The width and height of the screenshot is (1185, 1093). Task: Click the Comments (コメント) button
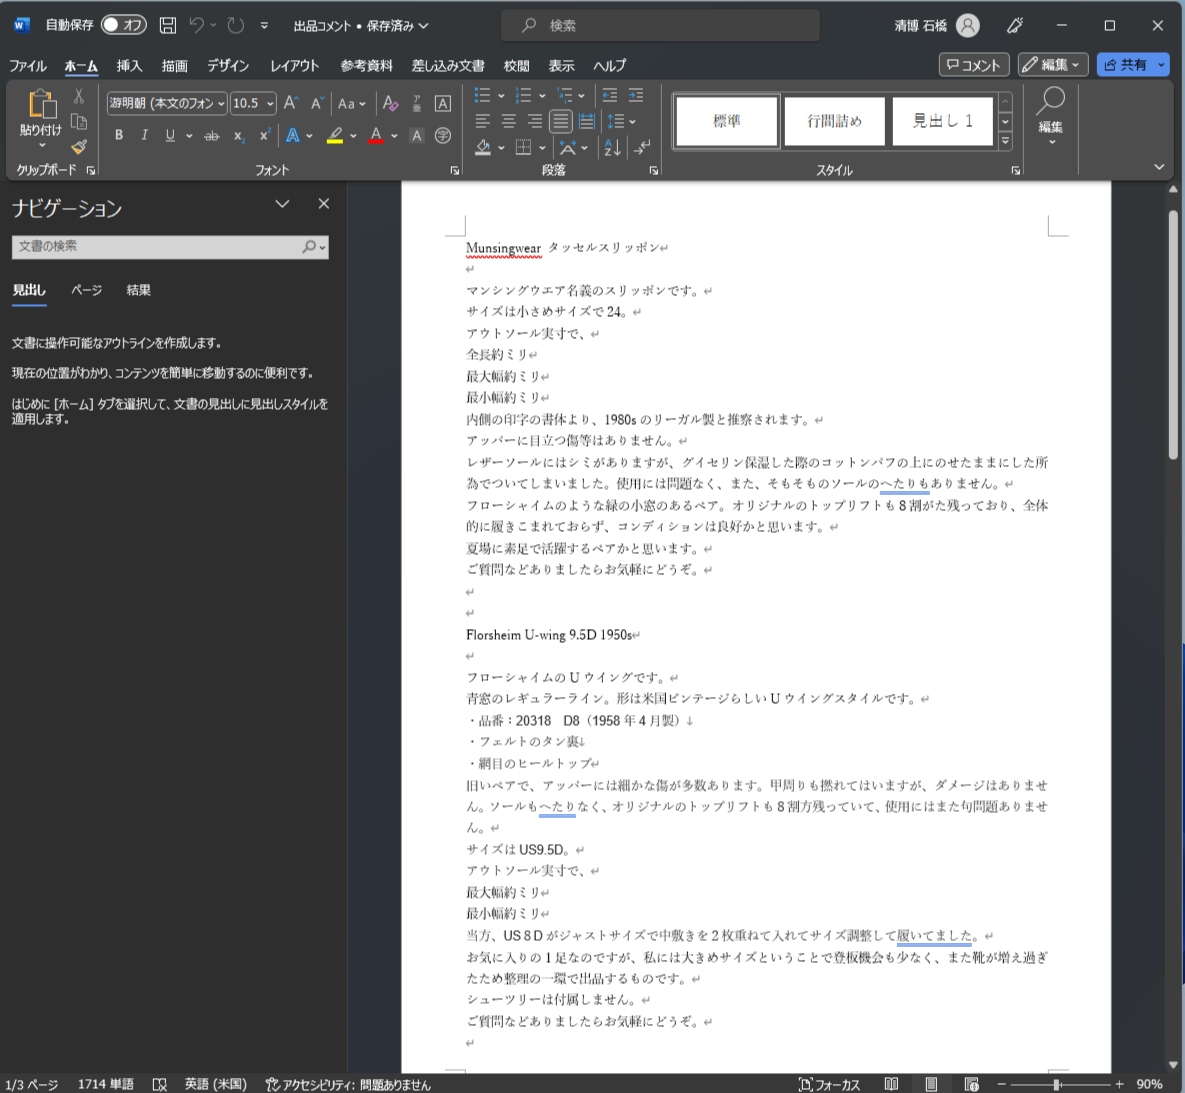(x=974, y=65)
